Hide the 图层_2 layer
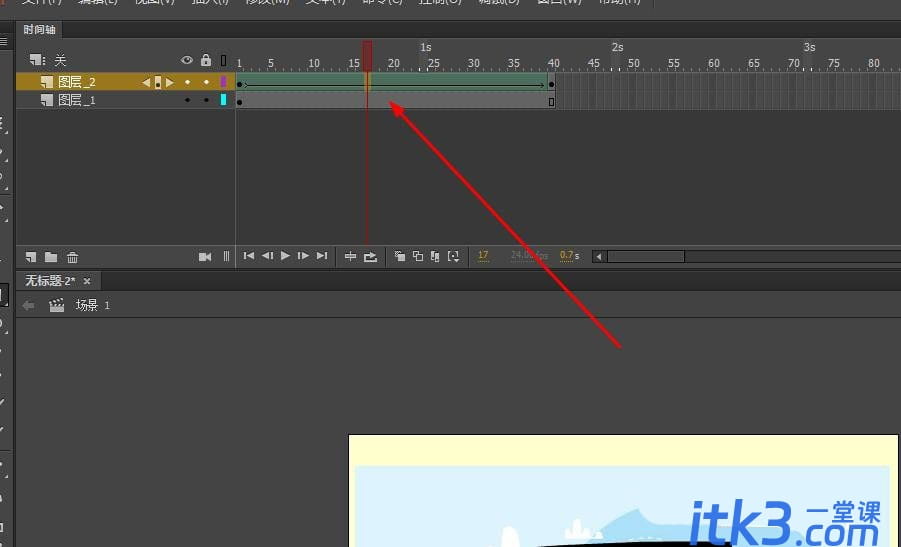901x547 pixels. [187, 82]
